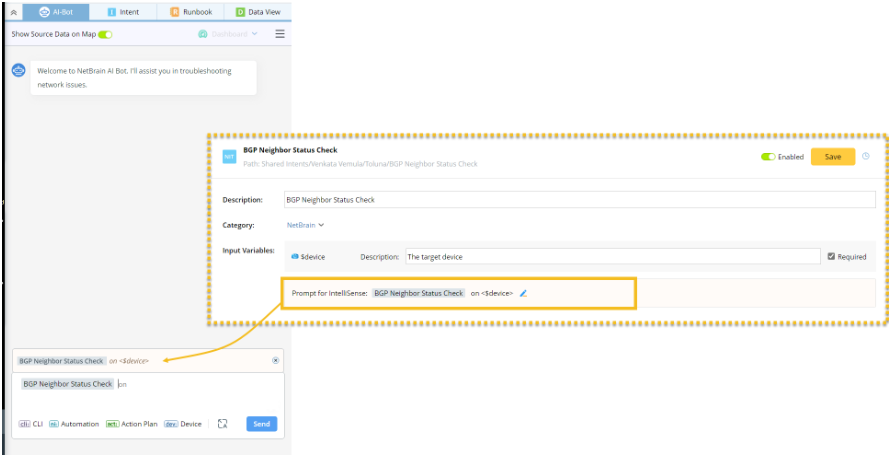Edit IntelliSense prompt with pencil icon
This screenshot has height=458, width=892.
523,294
